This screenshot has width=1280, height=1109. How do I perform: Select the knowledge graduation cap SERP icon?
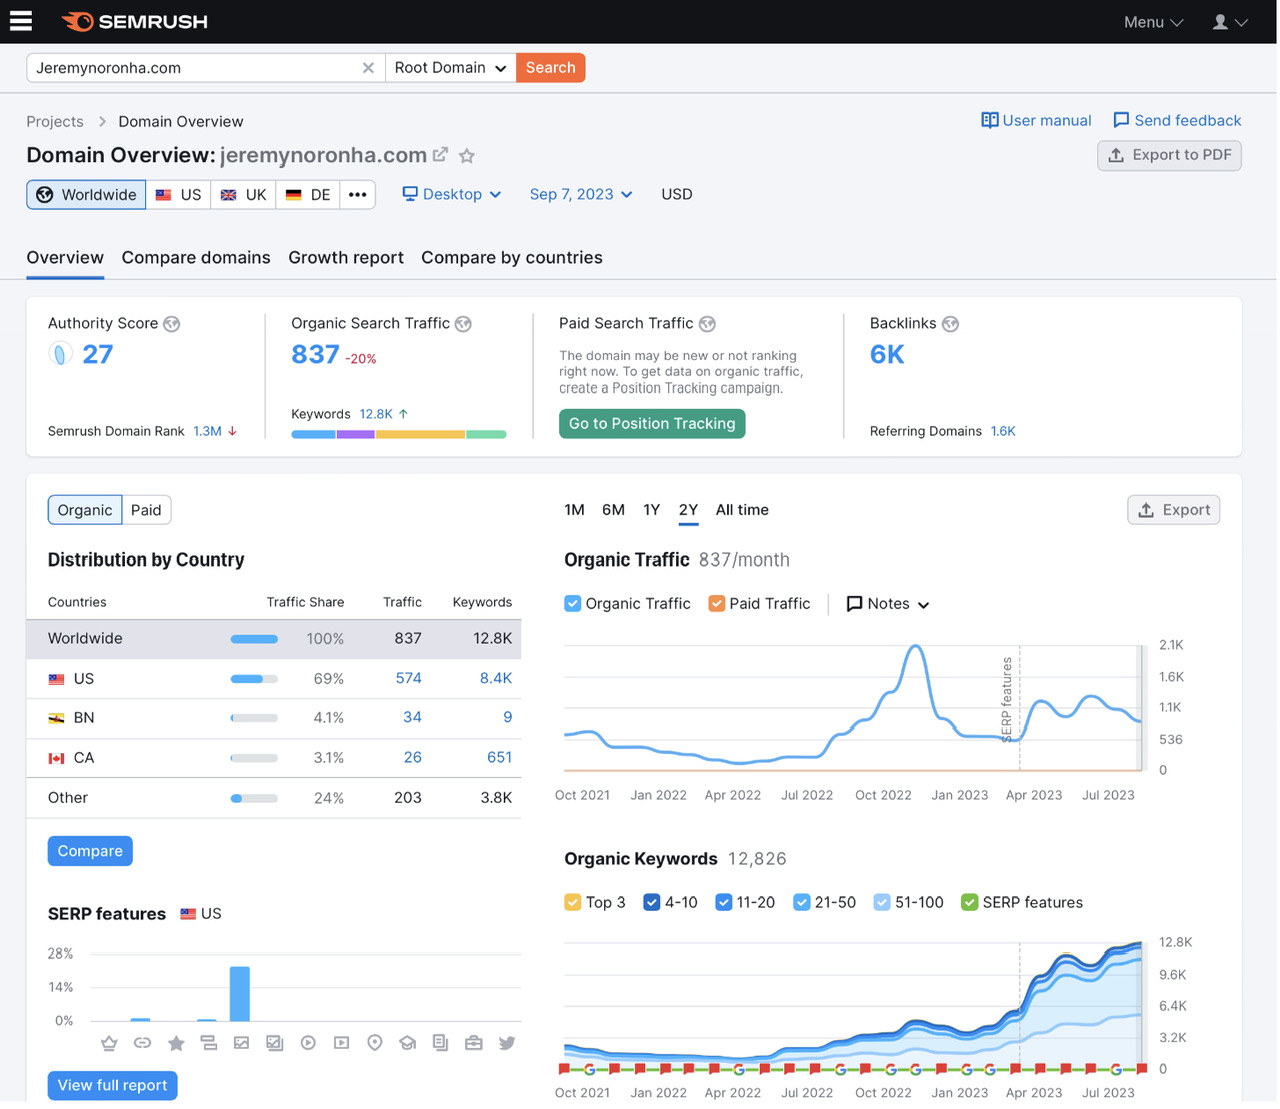pyautogui.click(x=408, y=1043)
